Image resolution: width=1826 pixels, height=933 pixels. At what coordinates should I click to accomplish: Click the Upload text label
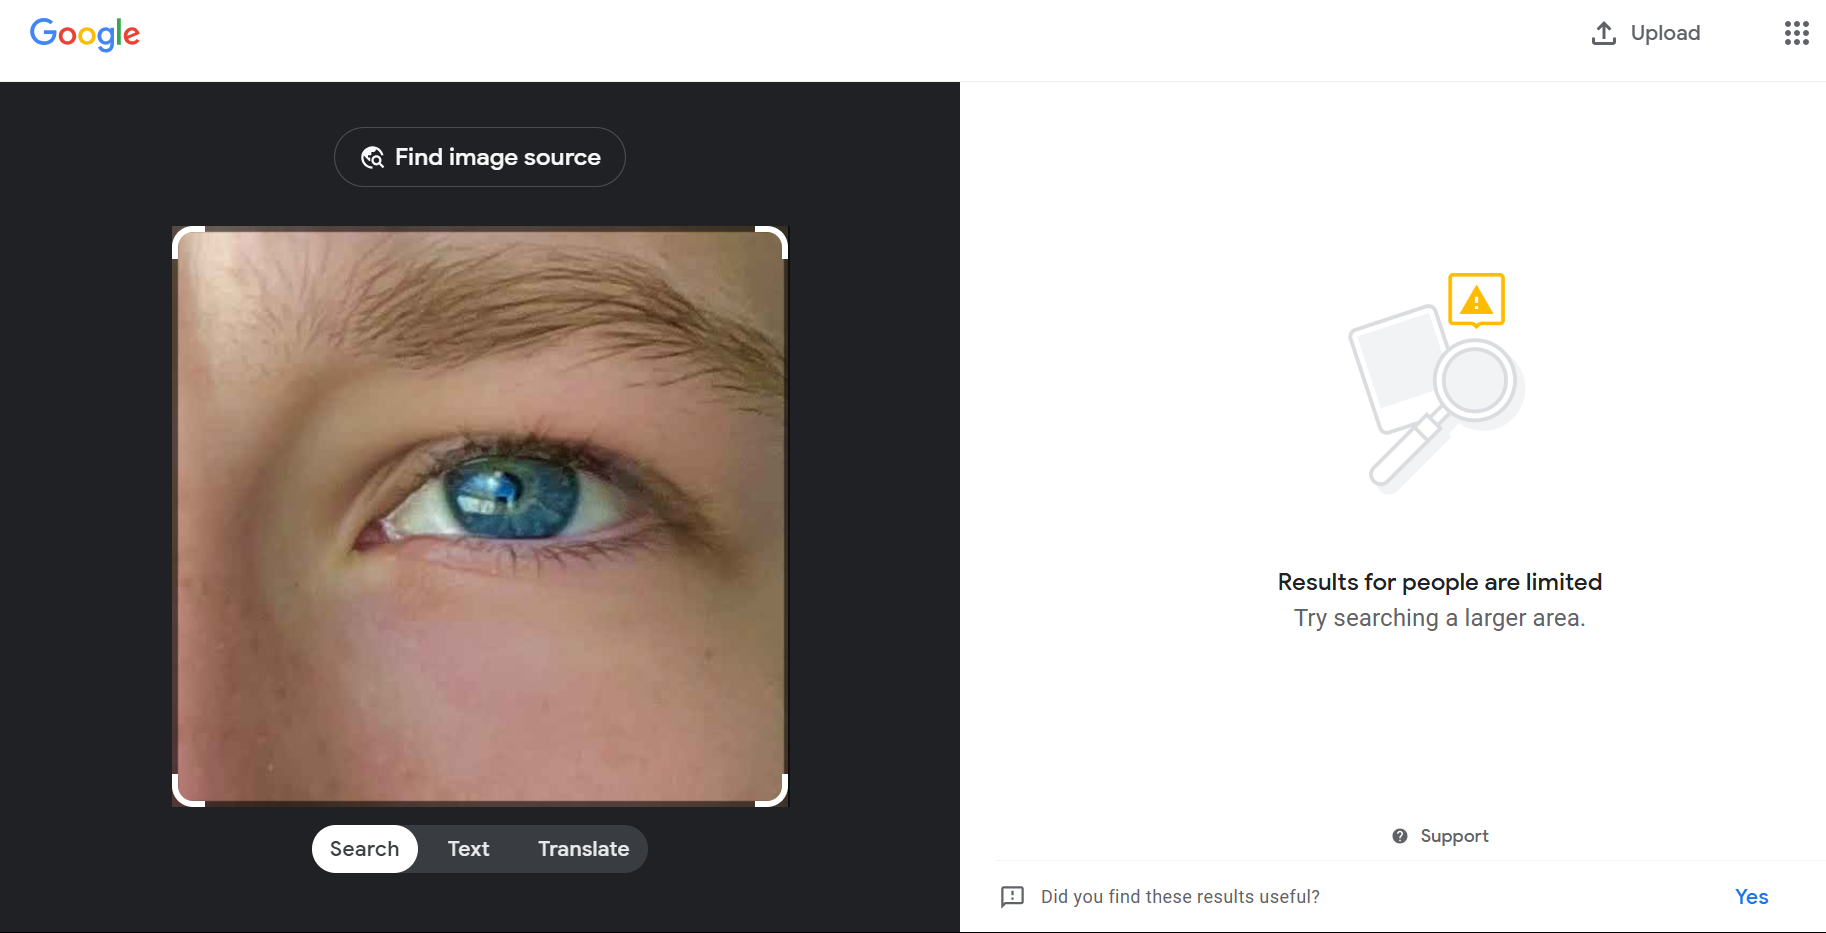[1665, 33]
